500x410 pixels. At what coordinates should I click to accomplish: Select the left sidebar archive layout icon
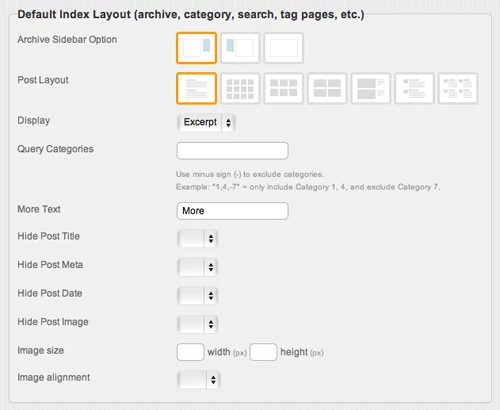240,48
